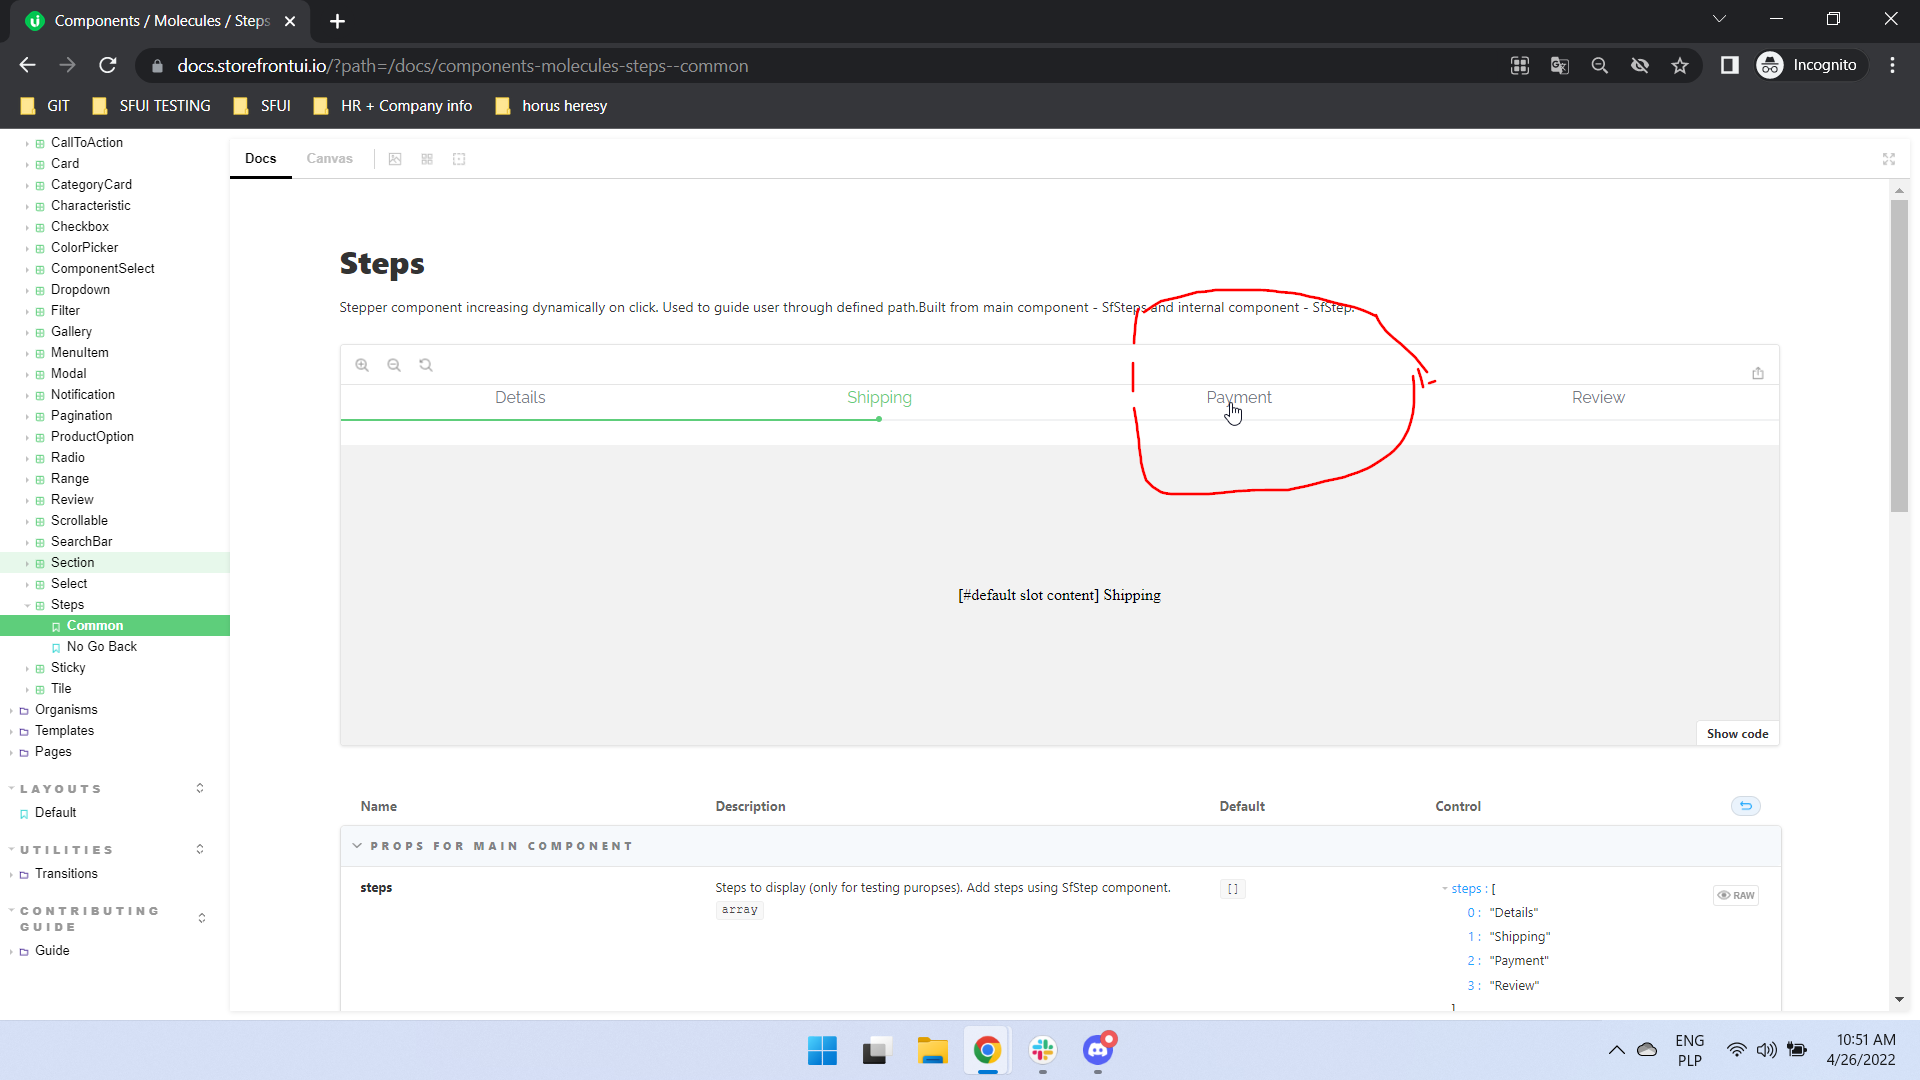Zoom in on the Steps preview
Image resolution: width=1920 pixels, height=1080 pixels.
(362, 364)
